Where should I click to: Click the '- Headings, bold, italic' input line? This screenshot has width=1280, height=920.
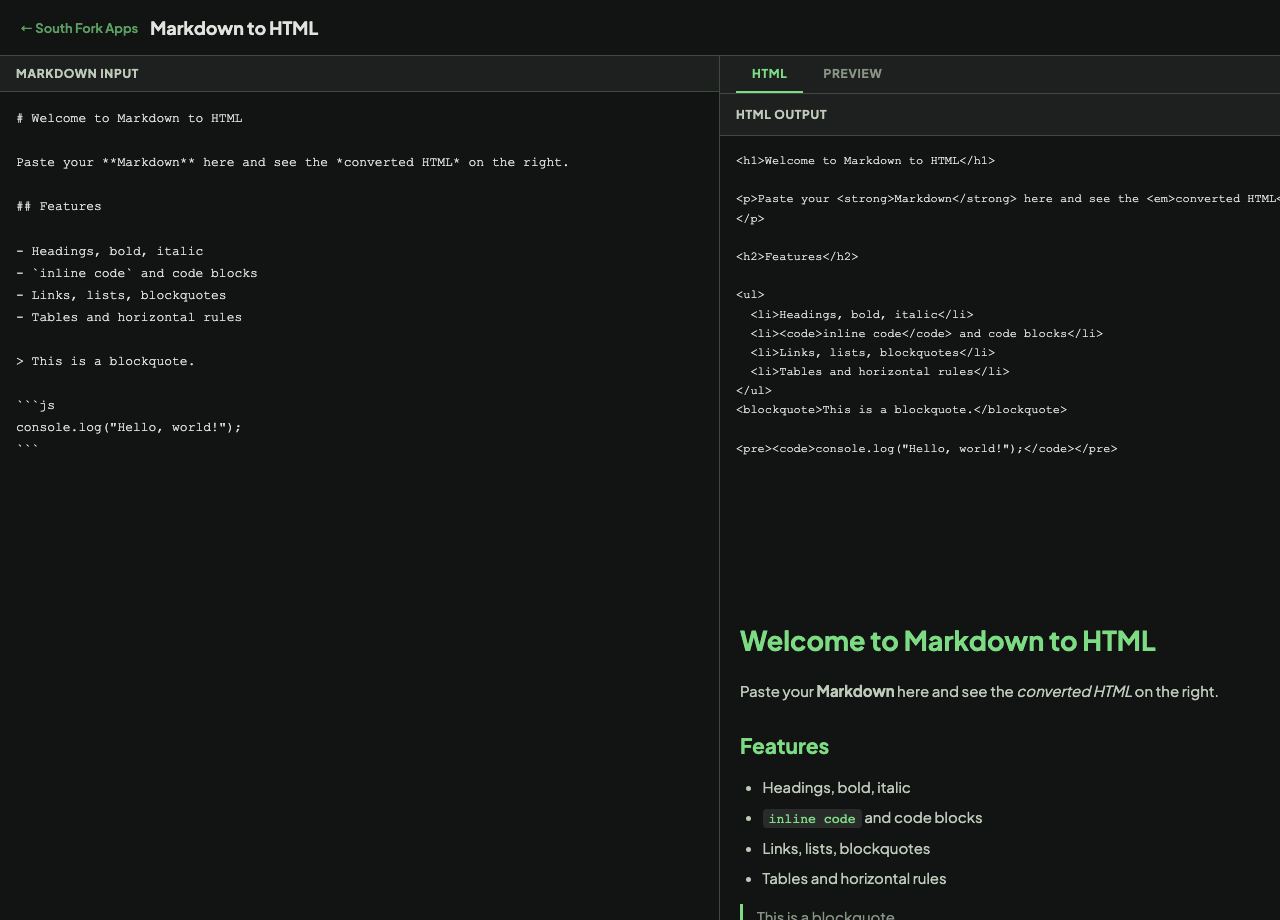click(x=110, y=251)
